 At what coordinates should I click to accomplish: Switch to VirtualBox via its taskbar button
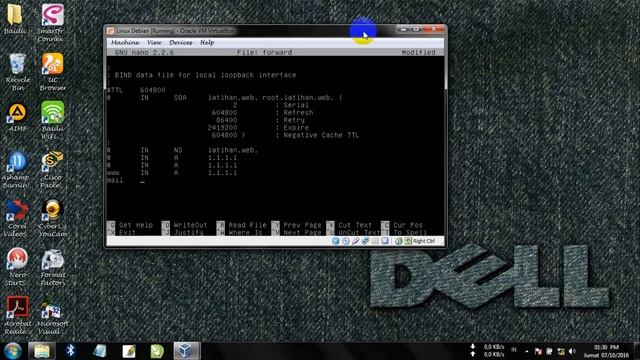coord(187,351)
